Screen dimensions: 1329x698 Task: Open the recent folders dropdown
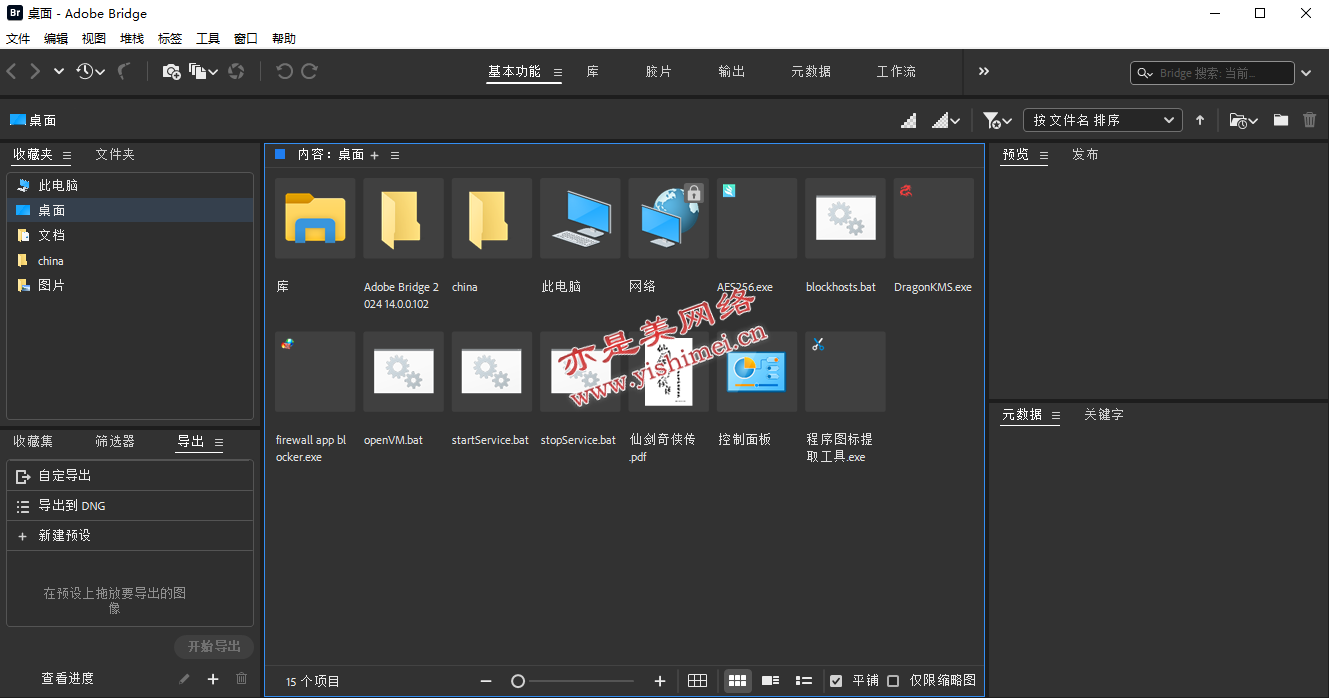pyautogui.click(x=1243, y=120)
